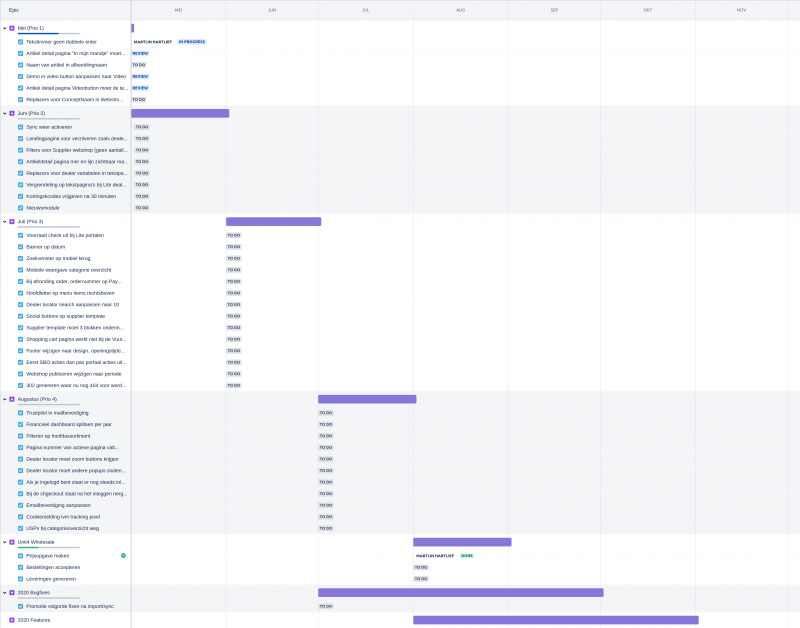The height and width of the screenshot is (628, 800).
Task: Click the task icon for Leveringen genereren
Action: pyautogui.click(x=20, y=578)
